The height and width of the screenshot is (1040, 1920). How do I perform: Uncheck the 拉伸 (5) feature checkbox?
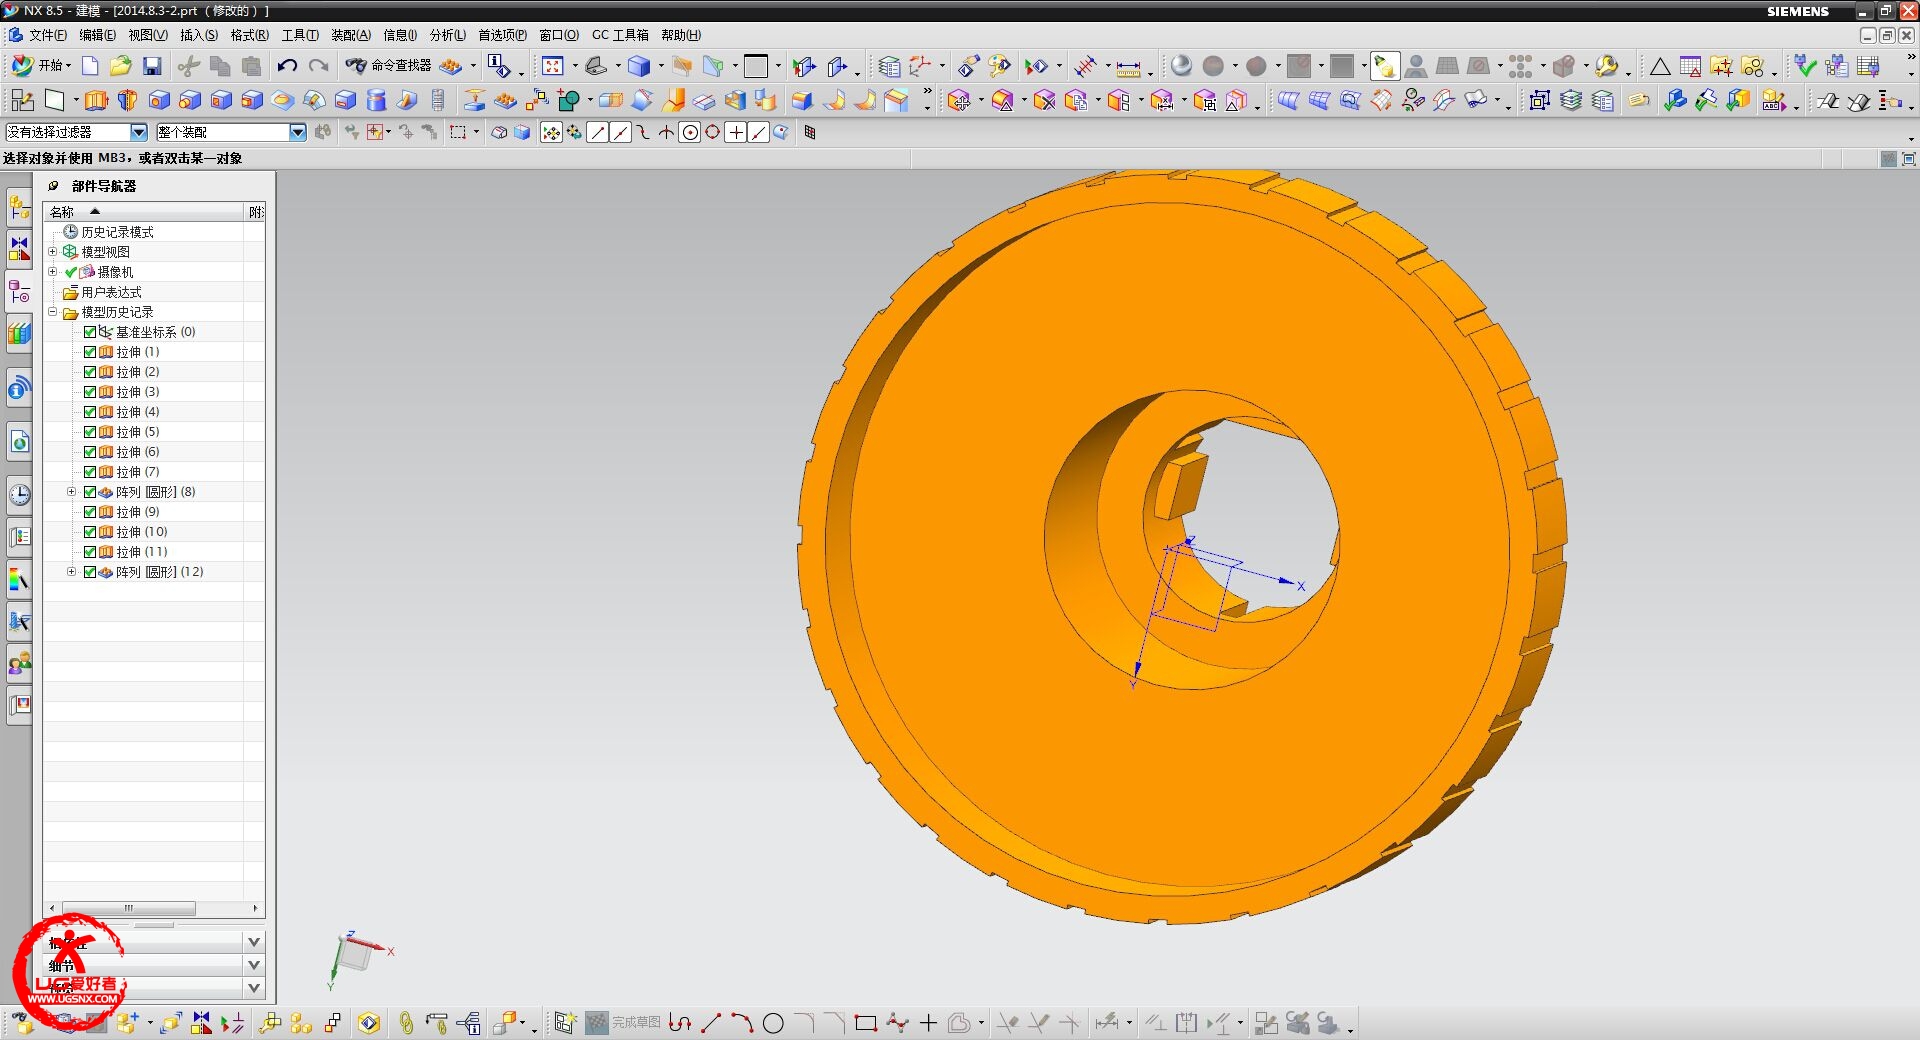[90, 432]
